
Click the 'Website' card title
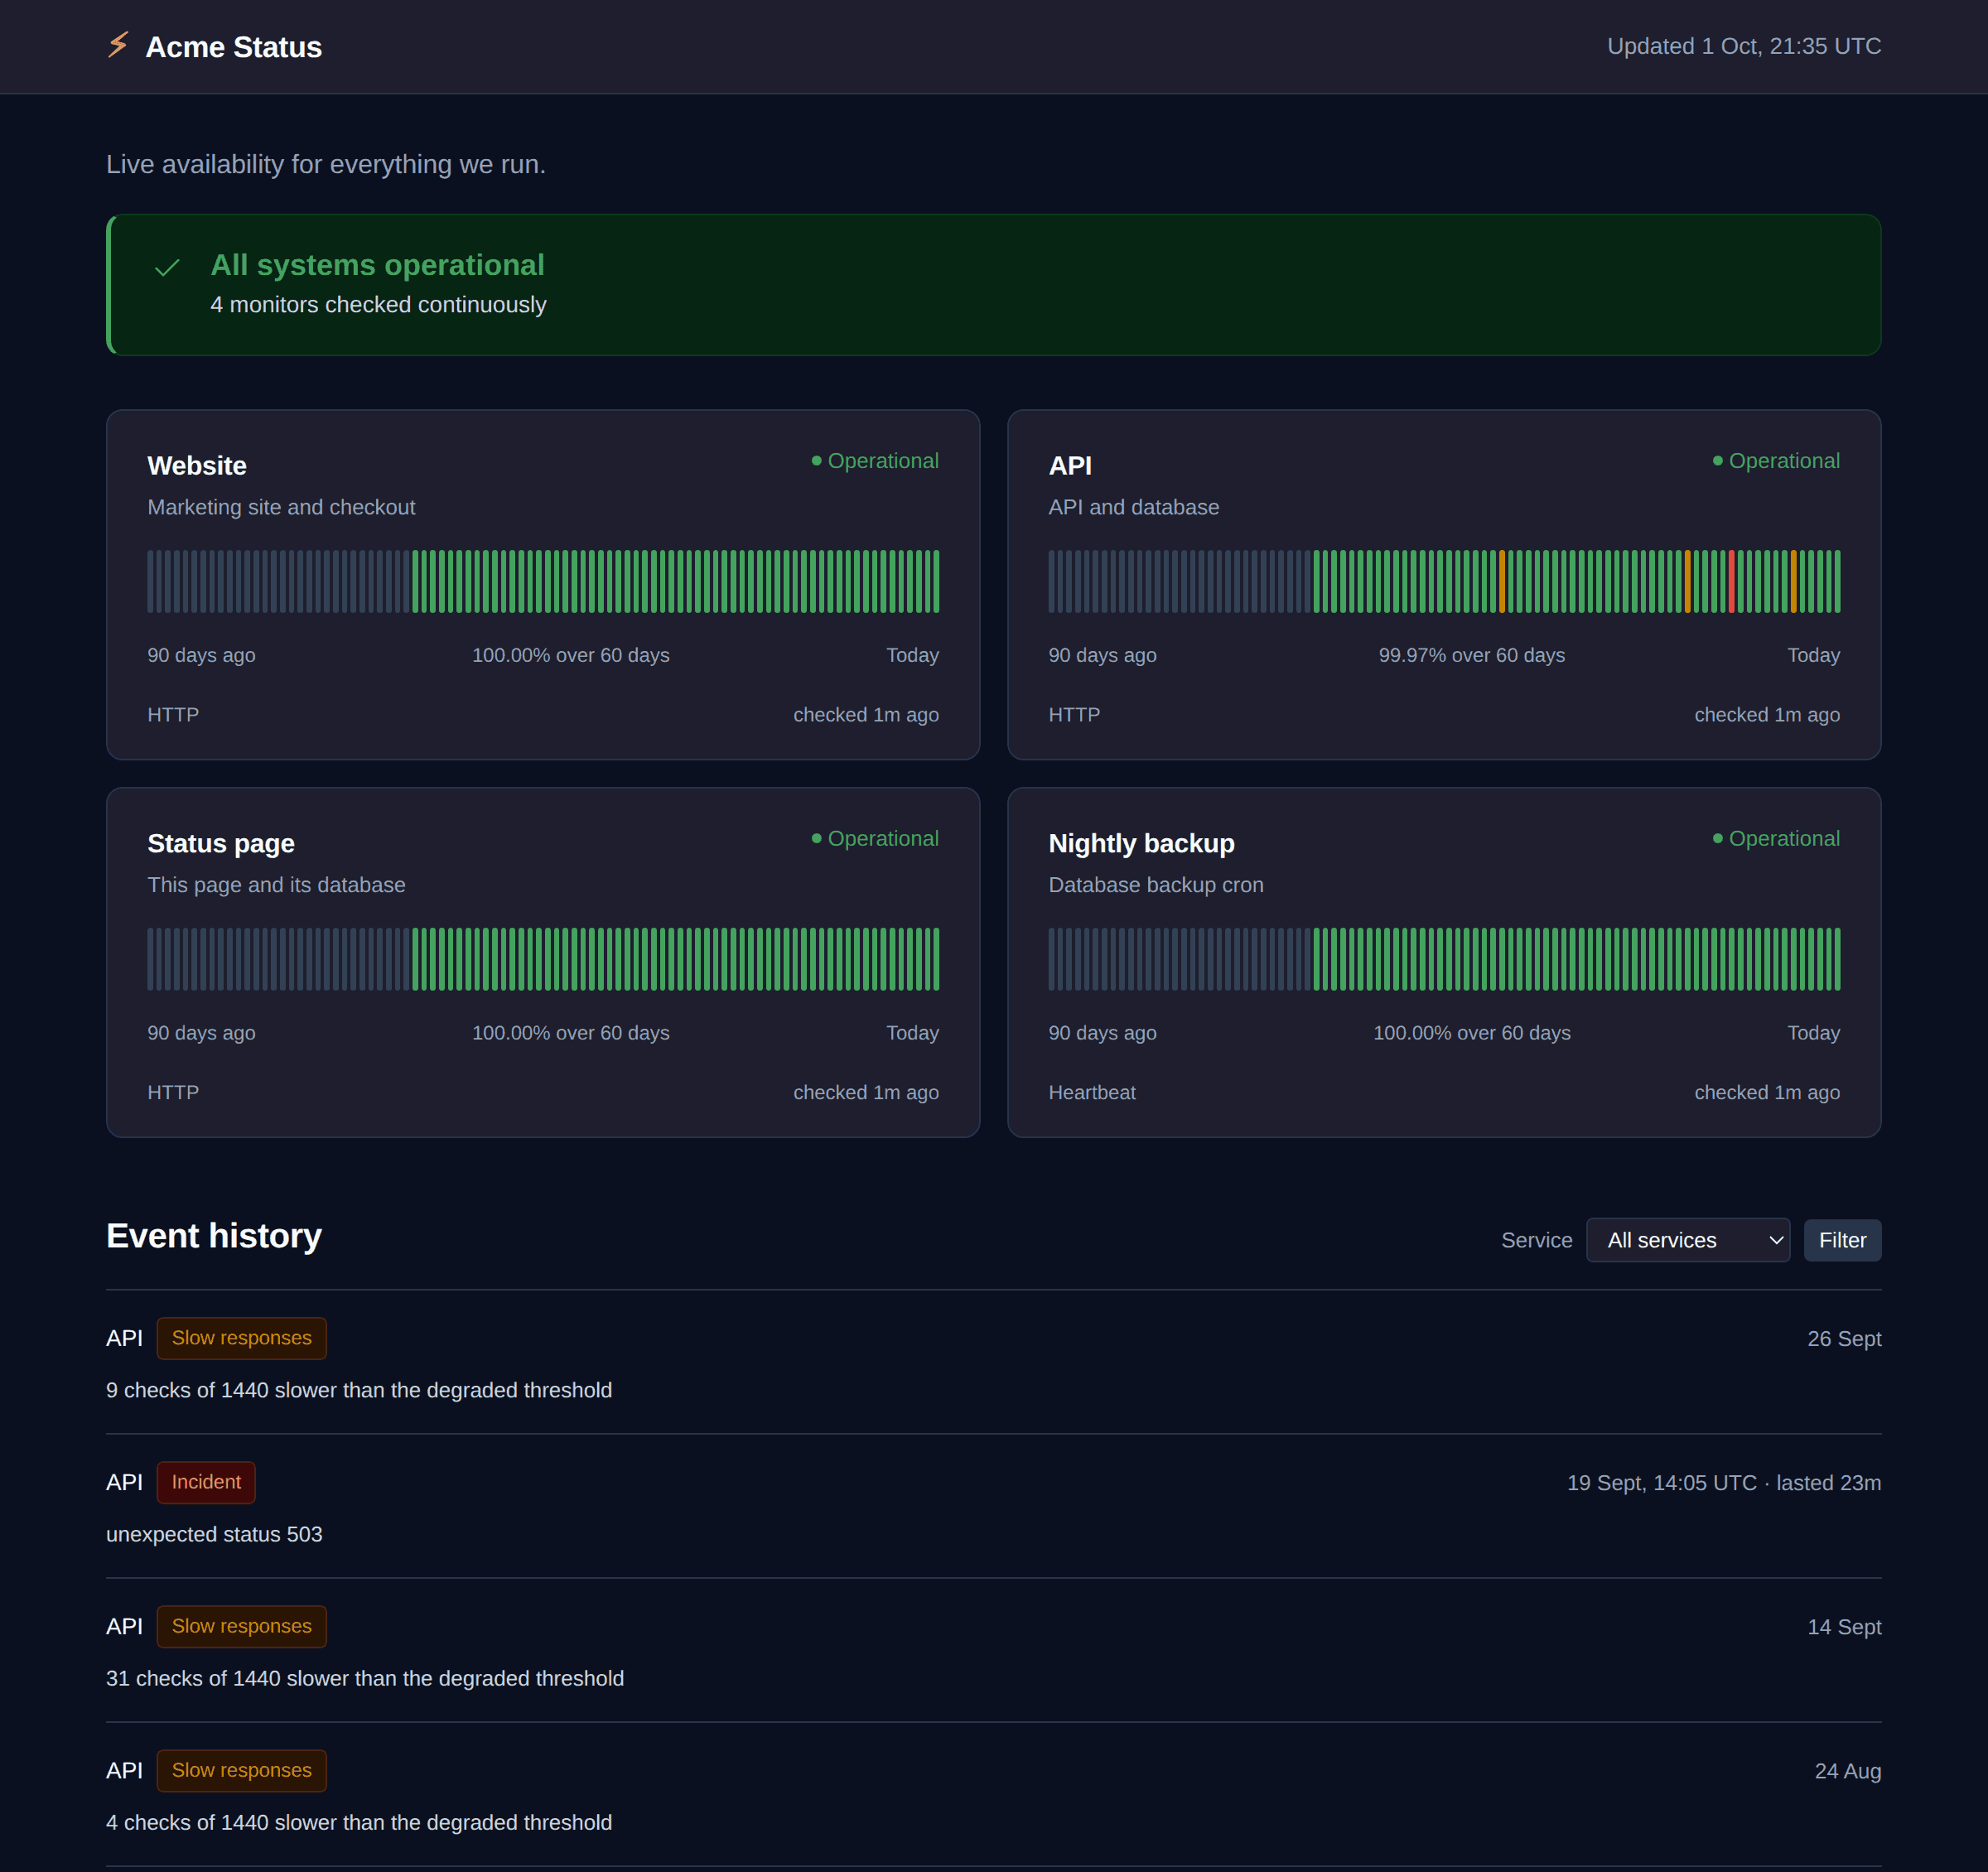click(197, 466)
